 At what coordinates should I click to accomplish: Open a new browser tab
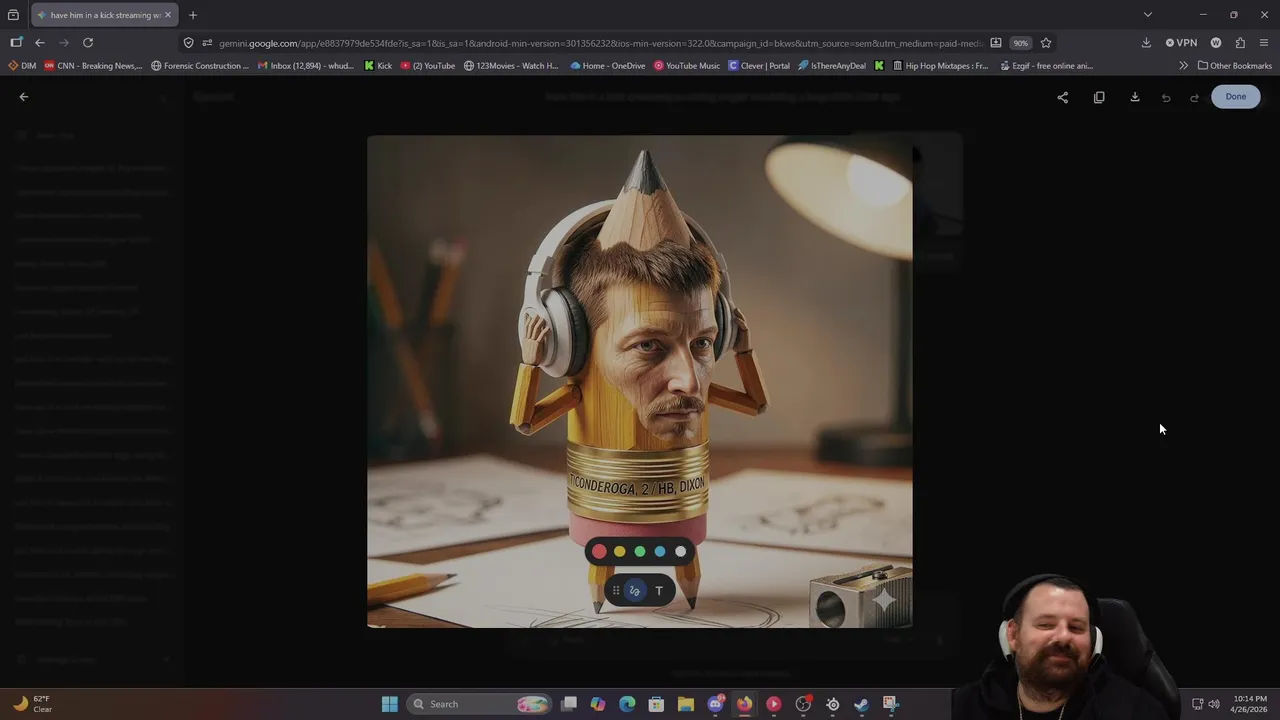(x=193, y=15)
